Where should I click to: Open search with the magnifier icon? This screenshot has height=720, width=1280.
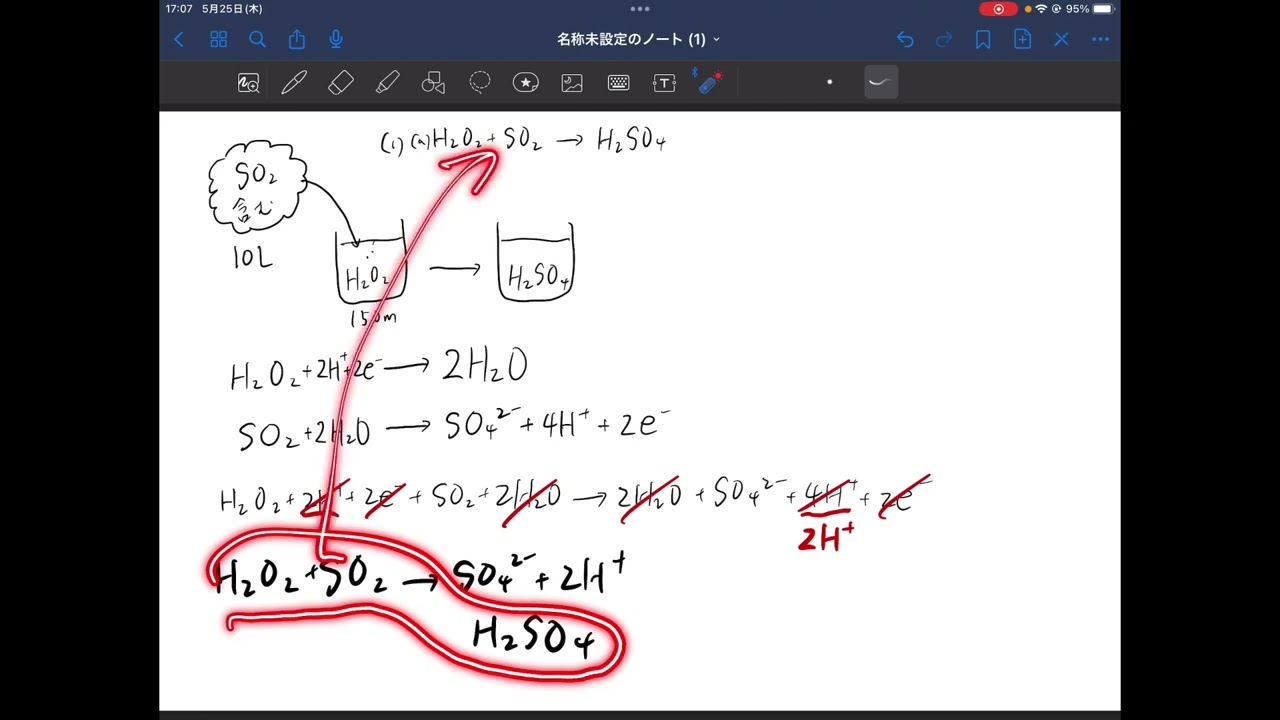[257, 40]
